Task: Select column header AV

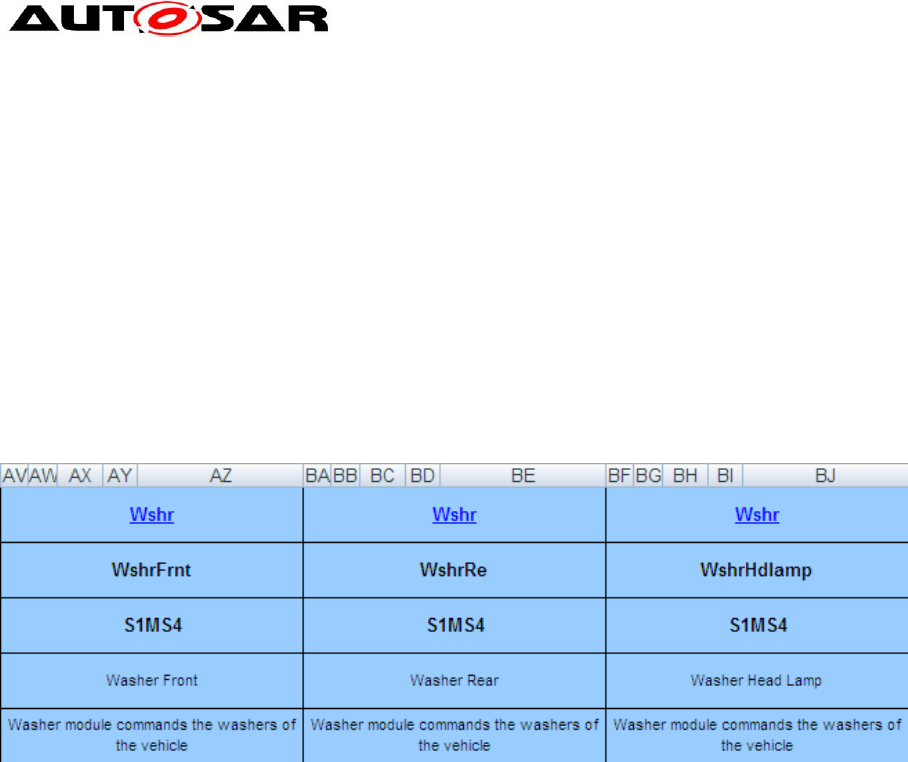Action: pyautogui.click(x=14, y=475)
